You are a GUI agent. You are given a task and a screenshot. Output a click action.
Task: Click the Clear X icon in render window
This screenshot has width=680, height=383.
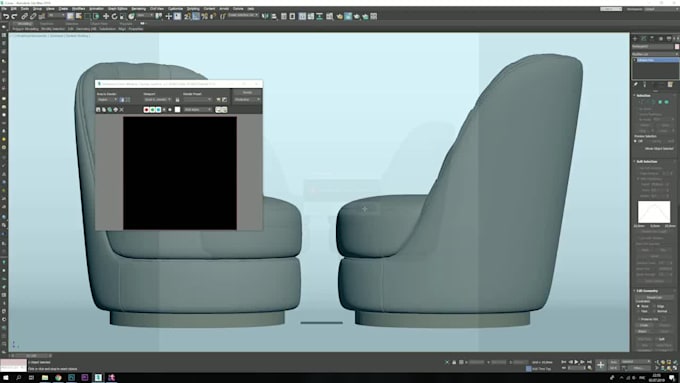[x=121, y=110]
